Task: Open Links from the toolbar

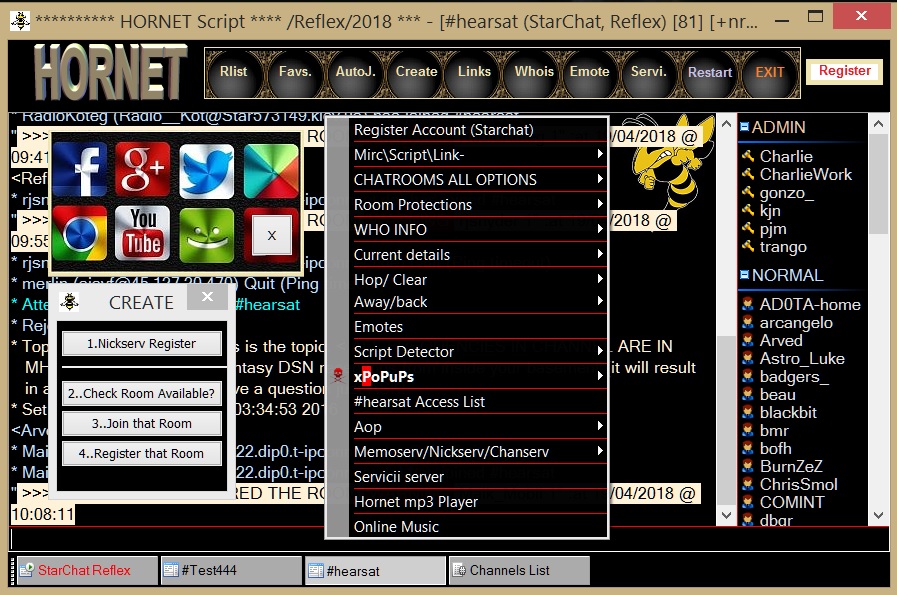Action: coord(474,72)
